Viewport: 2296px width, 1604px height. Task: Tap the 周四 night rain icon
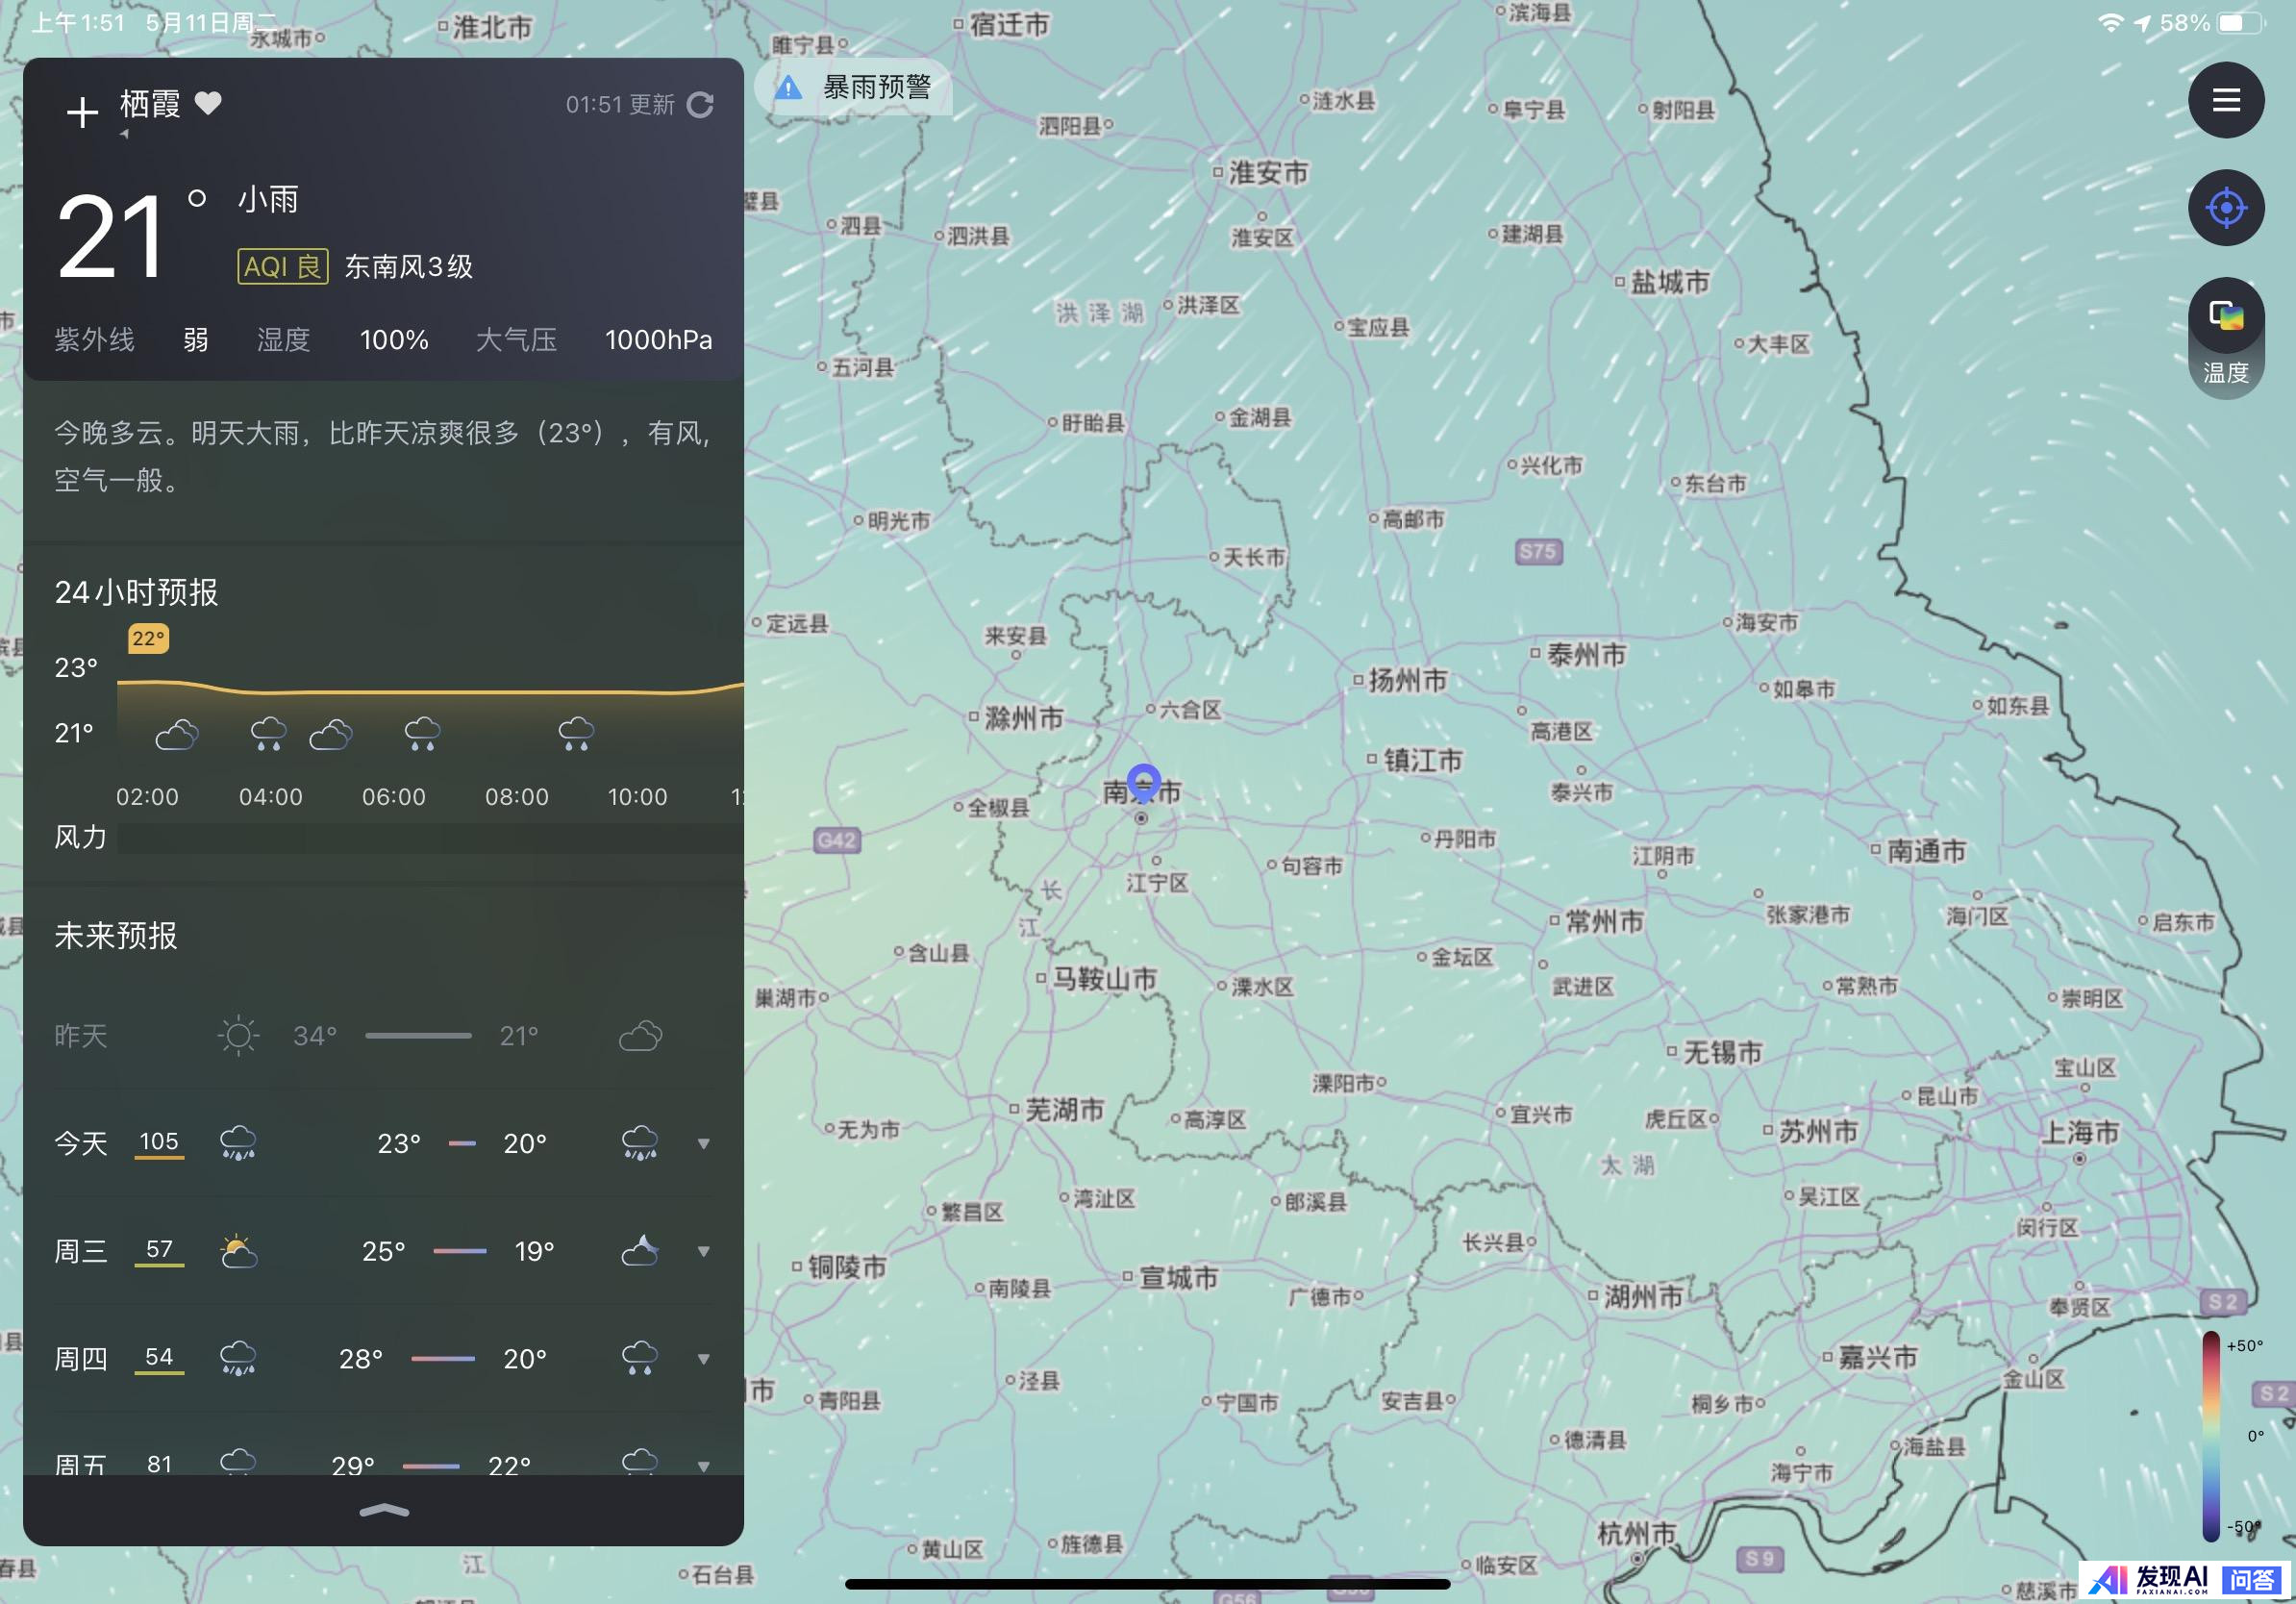tap(640, 1358)
